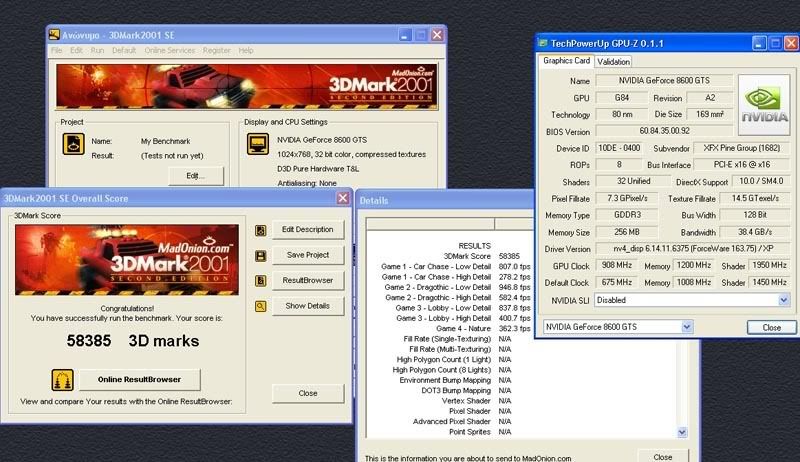Click the Show Details magnifier icon
800x462 pixels.
(x=260, y=306)
